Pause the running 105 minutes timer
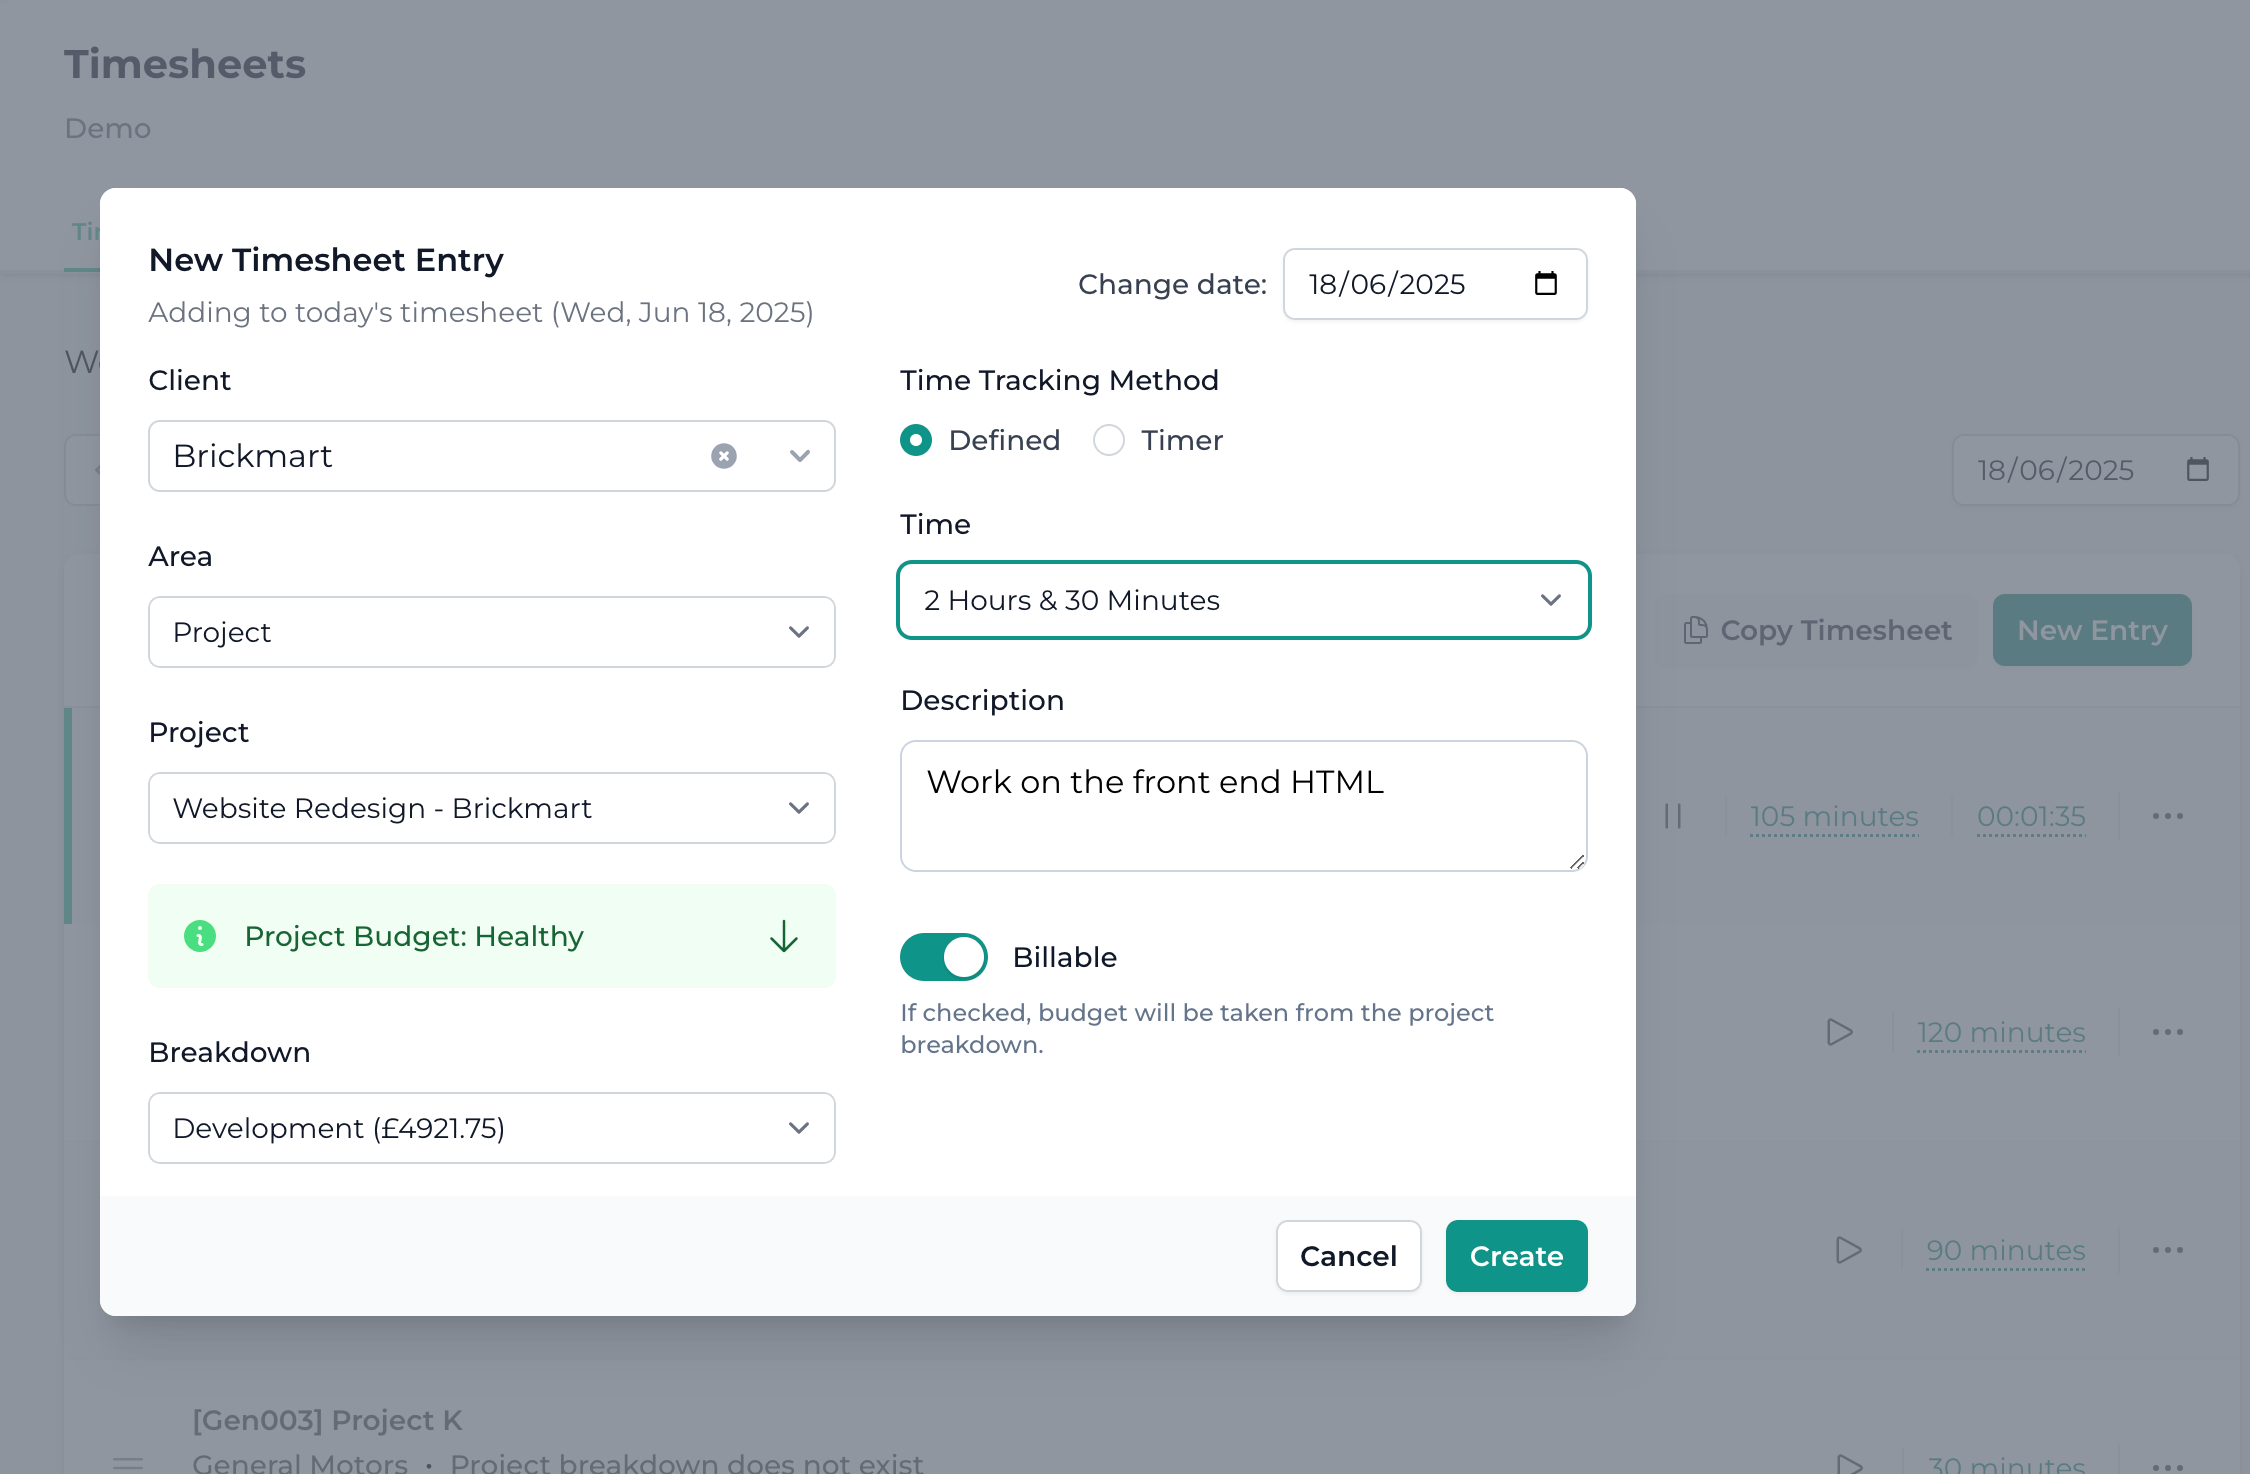The height and width of the screenshot is (1474, 2250). (1672, 816)
